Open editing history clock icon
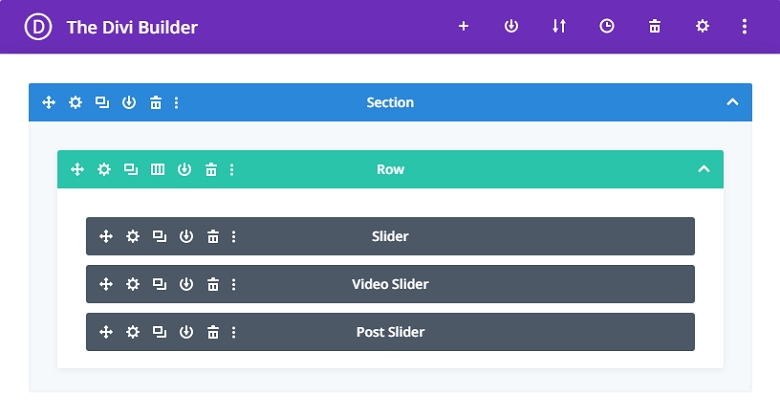Screen dimensions: 780x410 [607, 27]
